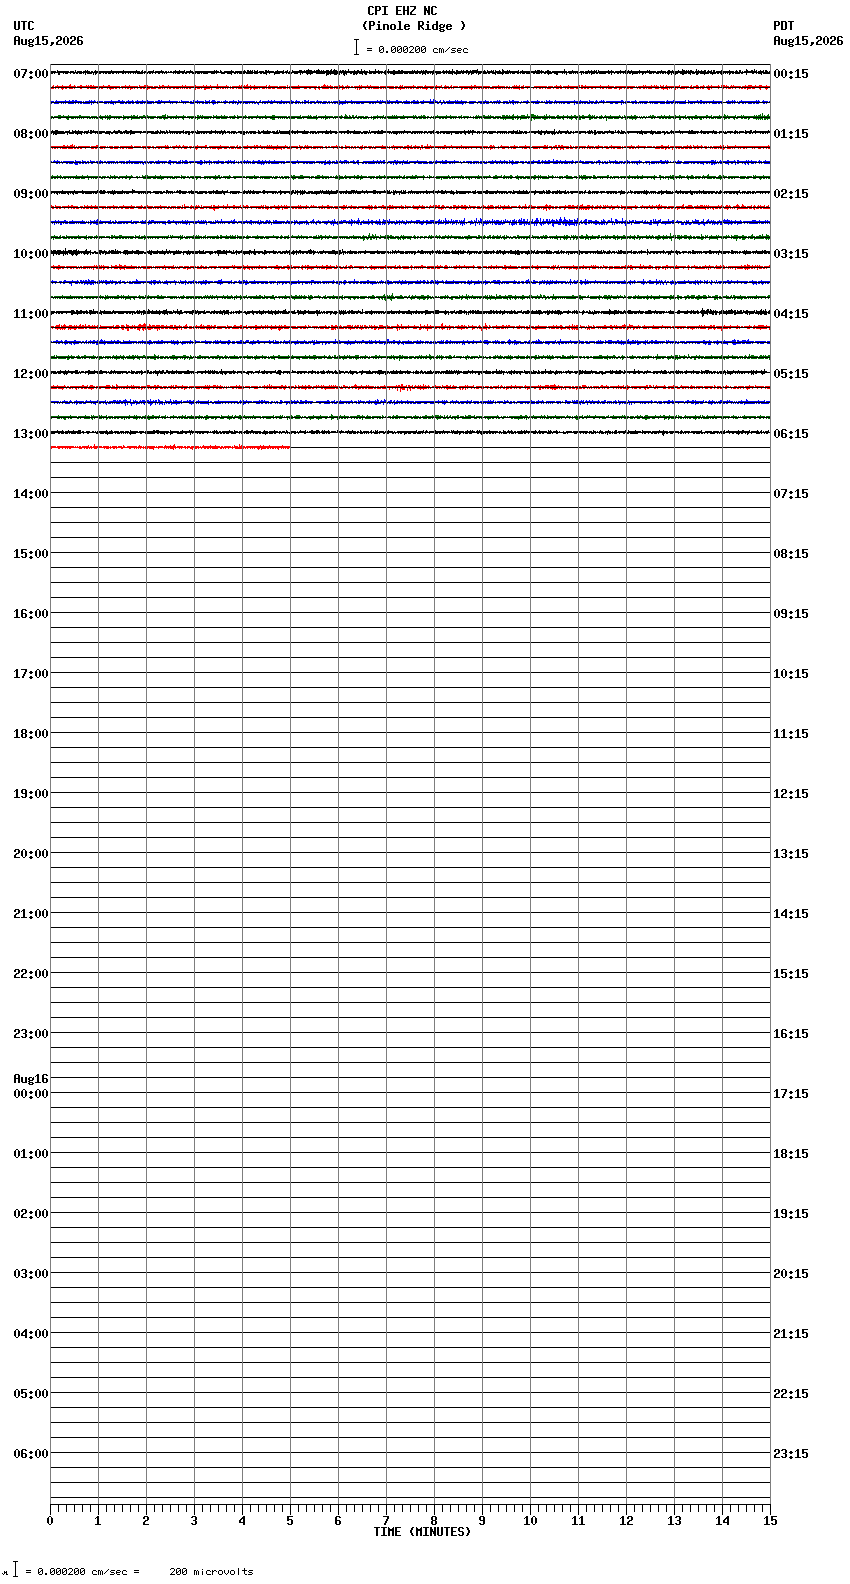Click the 11:00 UTC row label
The image size is (850, 1584).
[x=31, y=314]
